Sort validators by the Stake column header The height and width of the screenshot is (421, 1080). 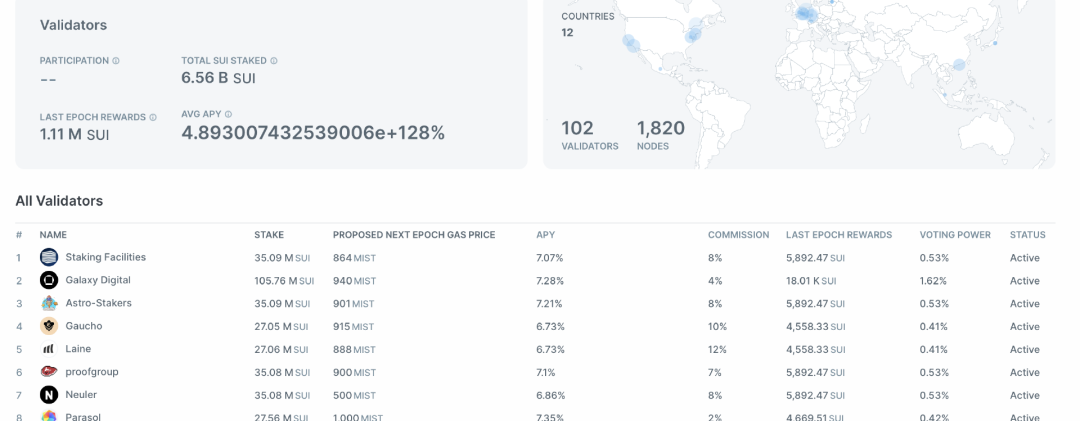point(268,235)
